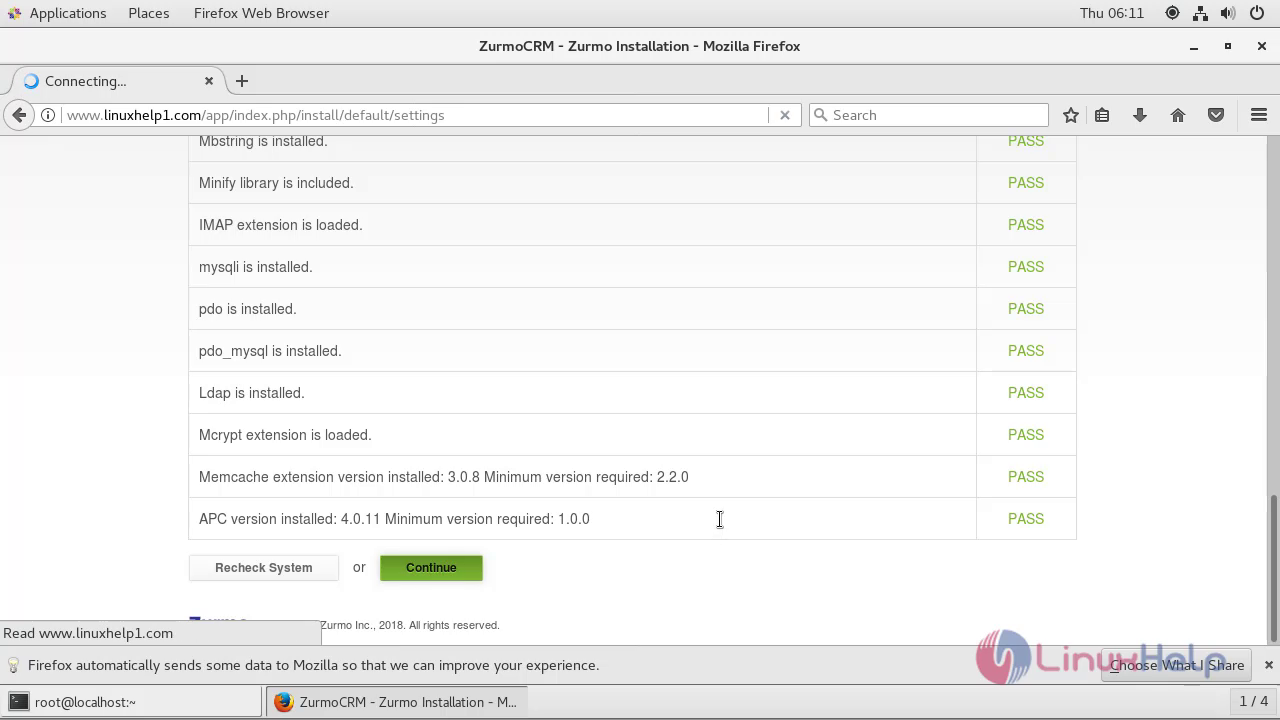
Task: Dismiss the Firefox data notification bar
Action: pyautogui.click(x=1268, y=665)
